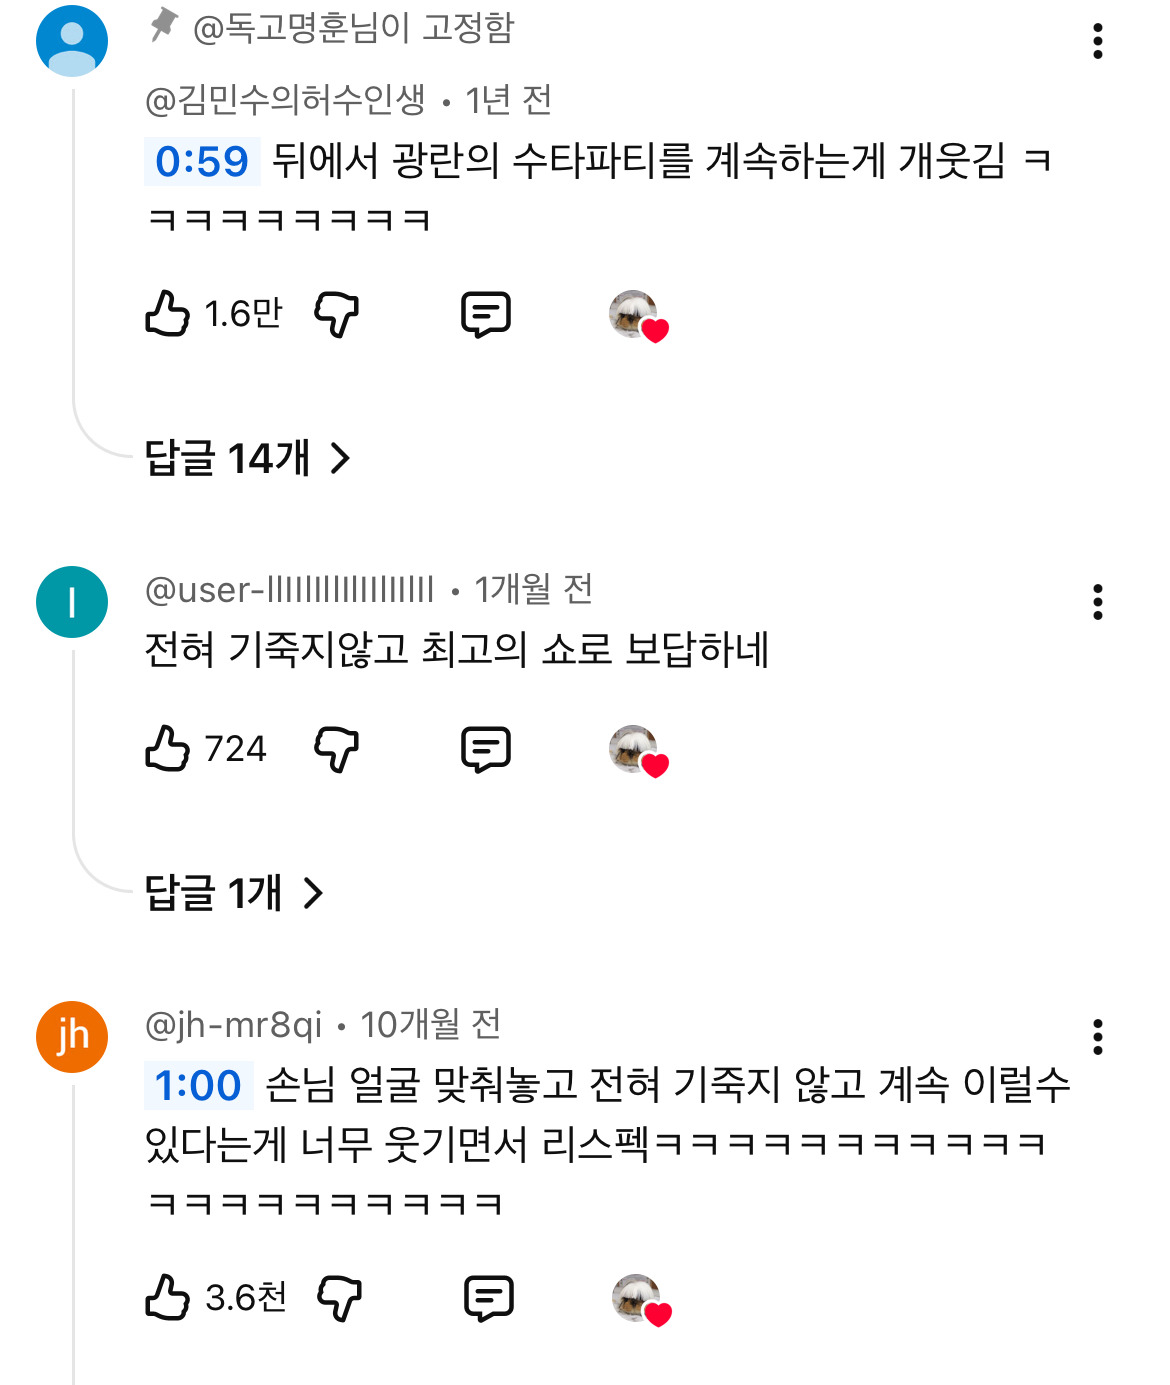The width and height of the screenshot is (1170, 1385).
Task: Open reply box on the 0:59 comment
Action: tap(486, 314)
